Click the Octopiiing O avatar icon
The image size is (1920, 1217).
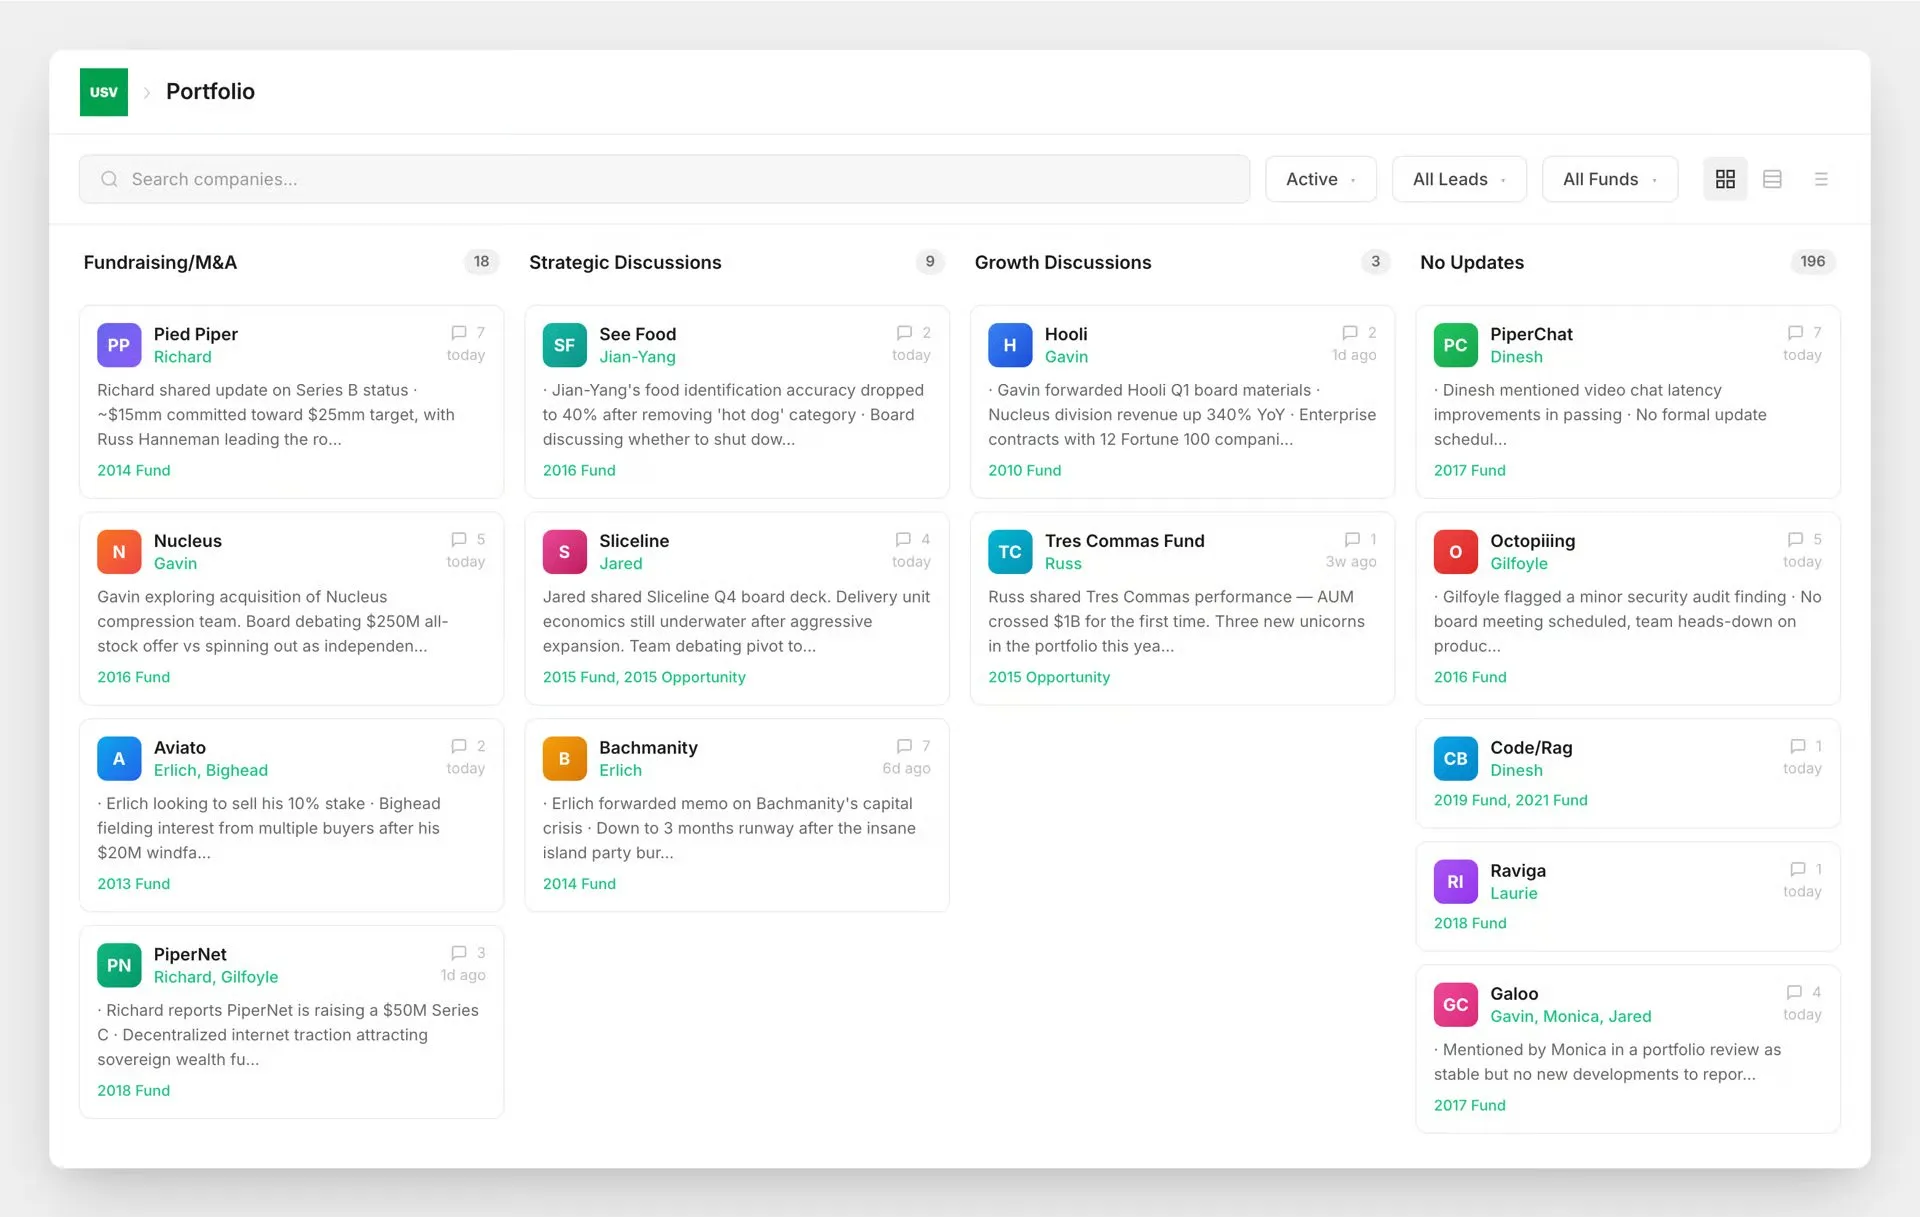[1455, 552]
